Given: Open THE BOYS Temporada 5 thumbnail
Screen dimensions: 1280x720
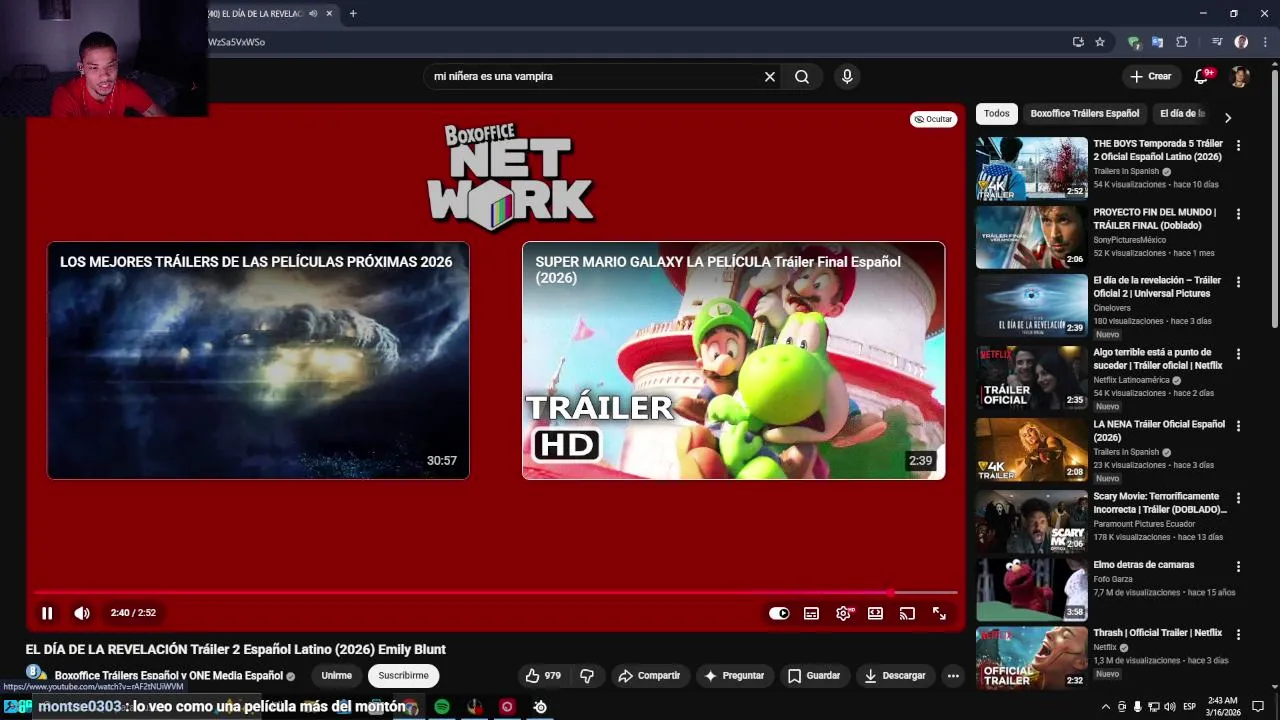Looking at the screenshot, I should (x=1031, y=168).
